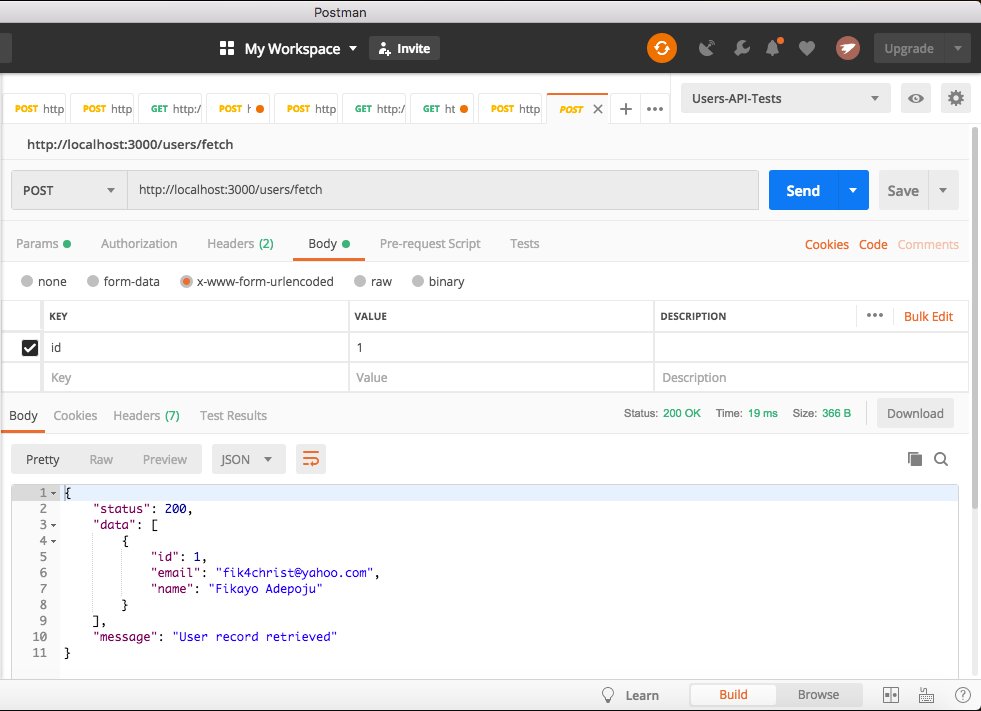
Task: Open the Upgrade dropdown arrow
Action: [957, 48]
